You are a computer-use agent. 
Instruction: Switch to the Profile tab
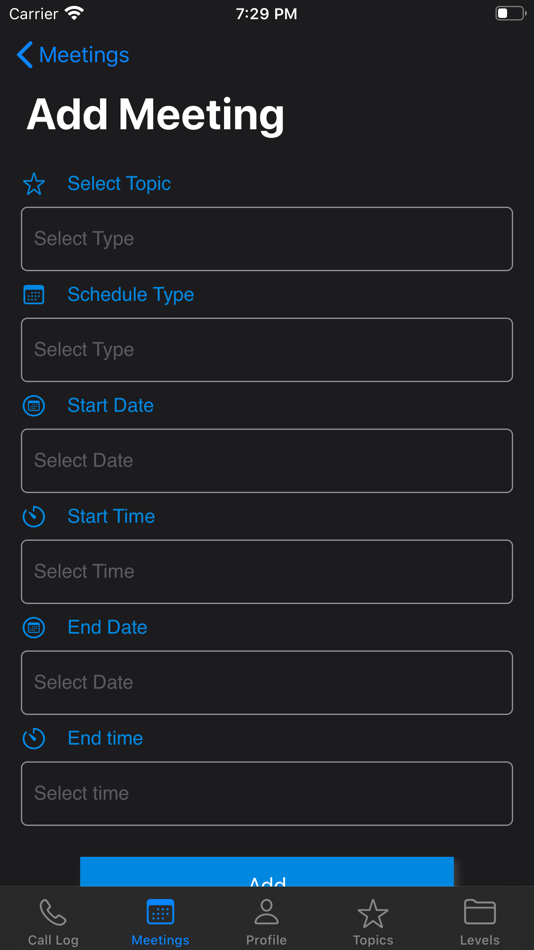pos(267,922)
